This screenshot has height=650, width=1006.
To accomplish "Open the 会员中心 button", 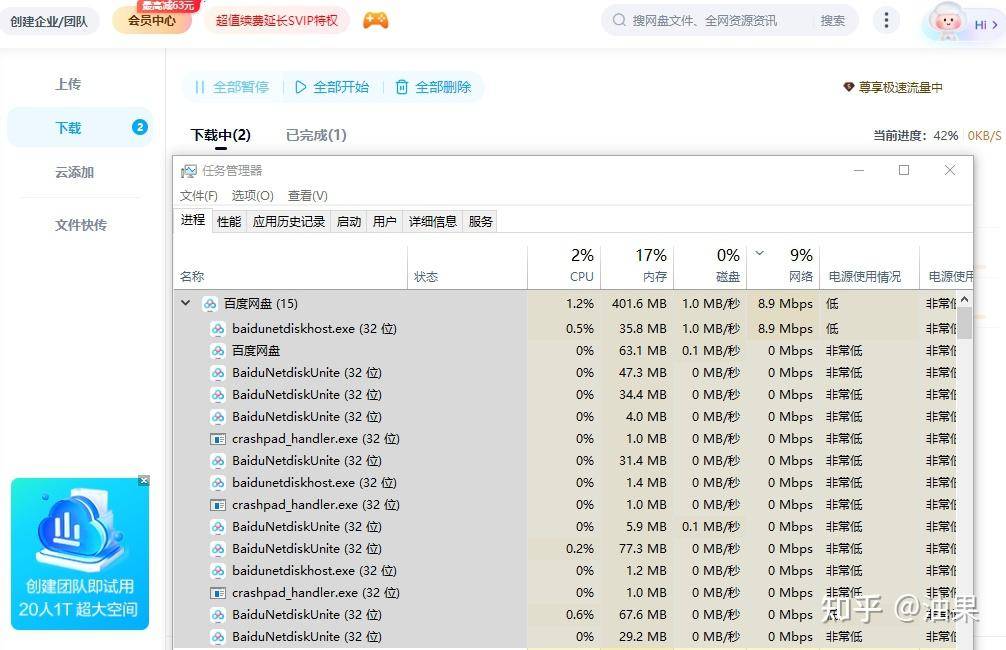I will (x=151, y=21).
